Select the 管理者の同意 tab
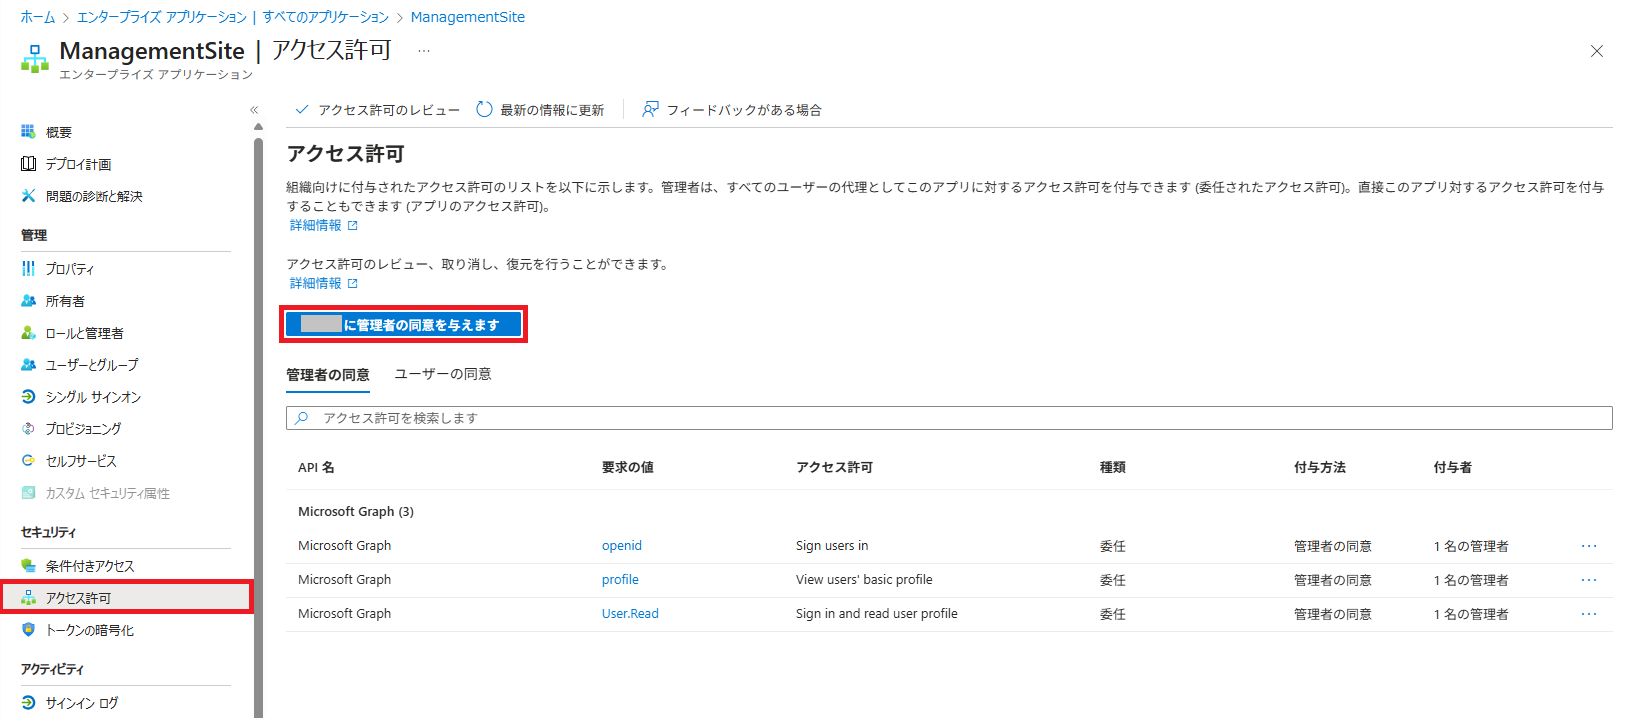The height and width of the screenshot is (718, 1631). [x=328, y=375]
